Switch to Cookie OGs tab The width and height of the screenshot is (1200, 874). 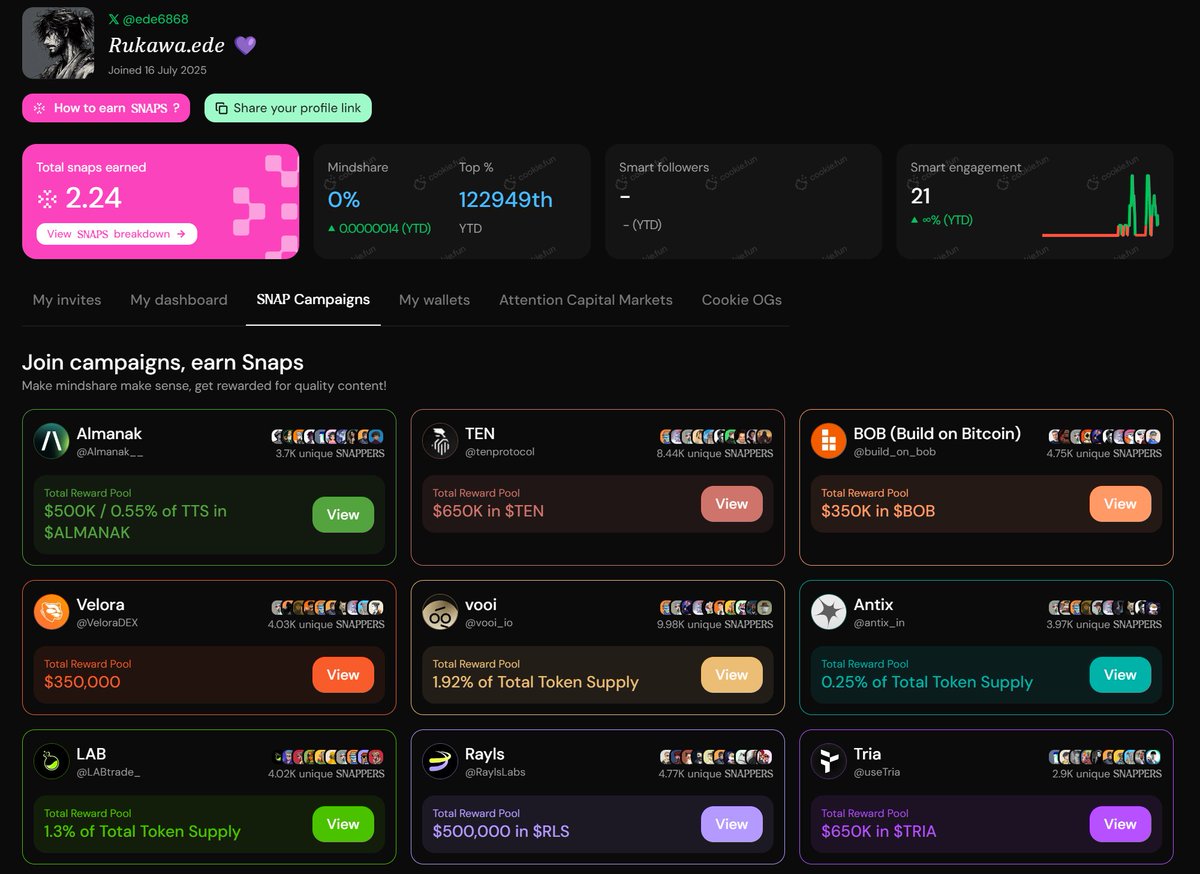pyautogui.click(x=742, y=300)
